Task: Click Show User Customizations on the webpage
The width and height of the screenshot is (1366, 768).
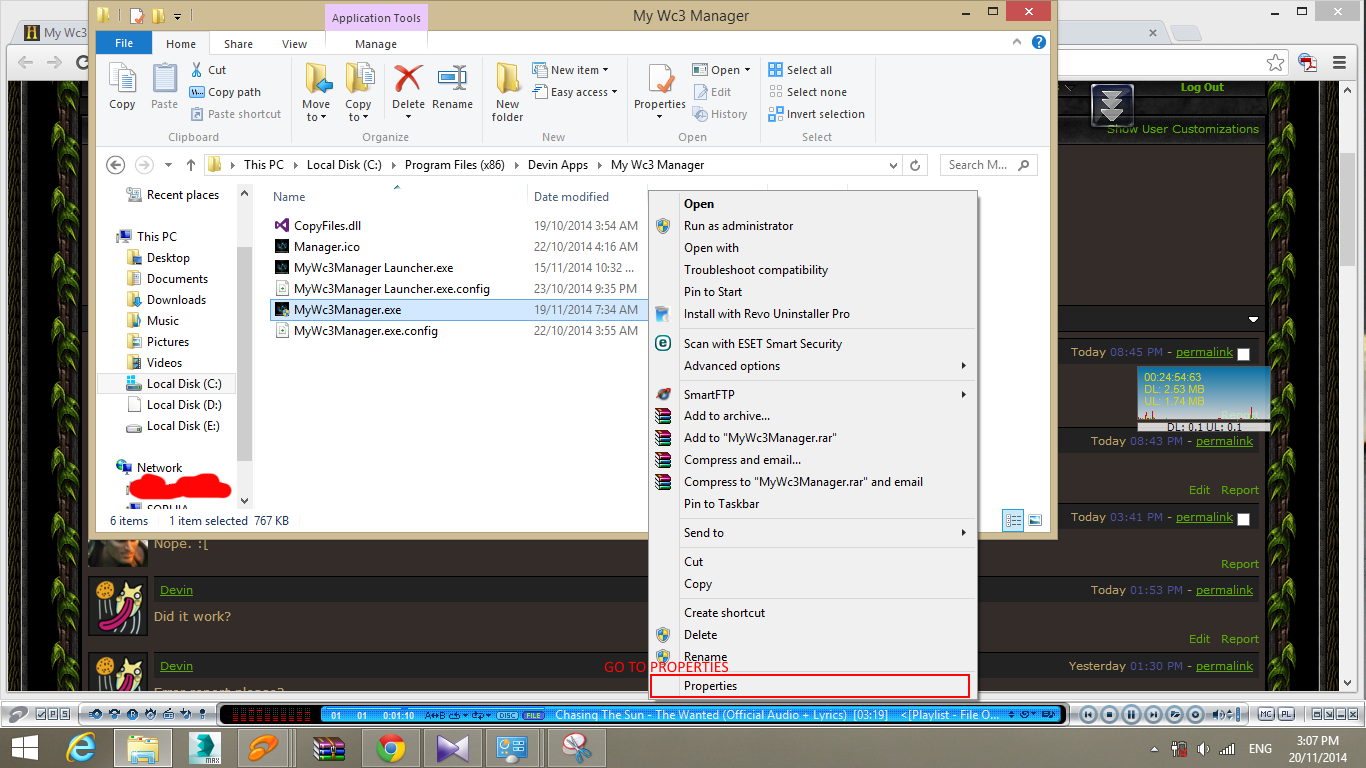Action: click(x=1182, y=129)
